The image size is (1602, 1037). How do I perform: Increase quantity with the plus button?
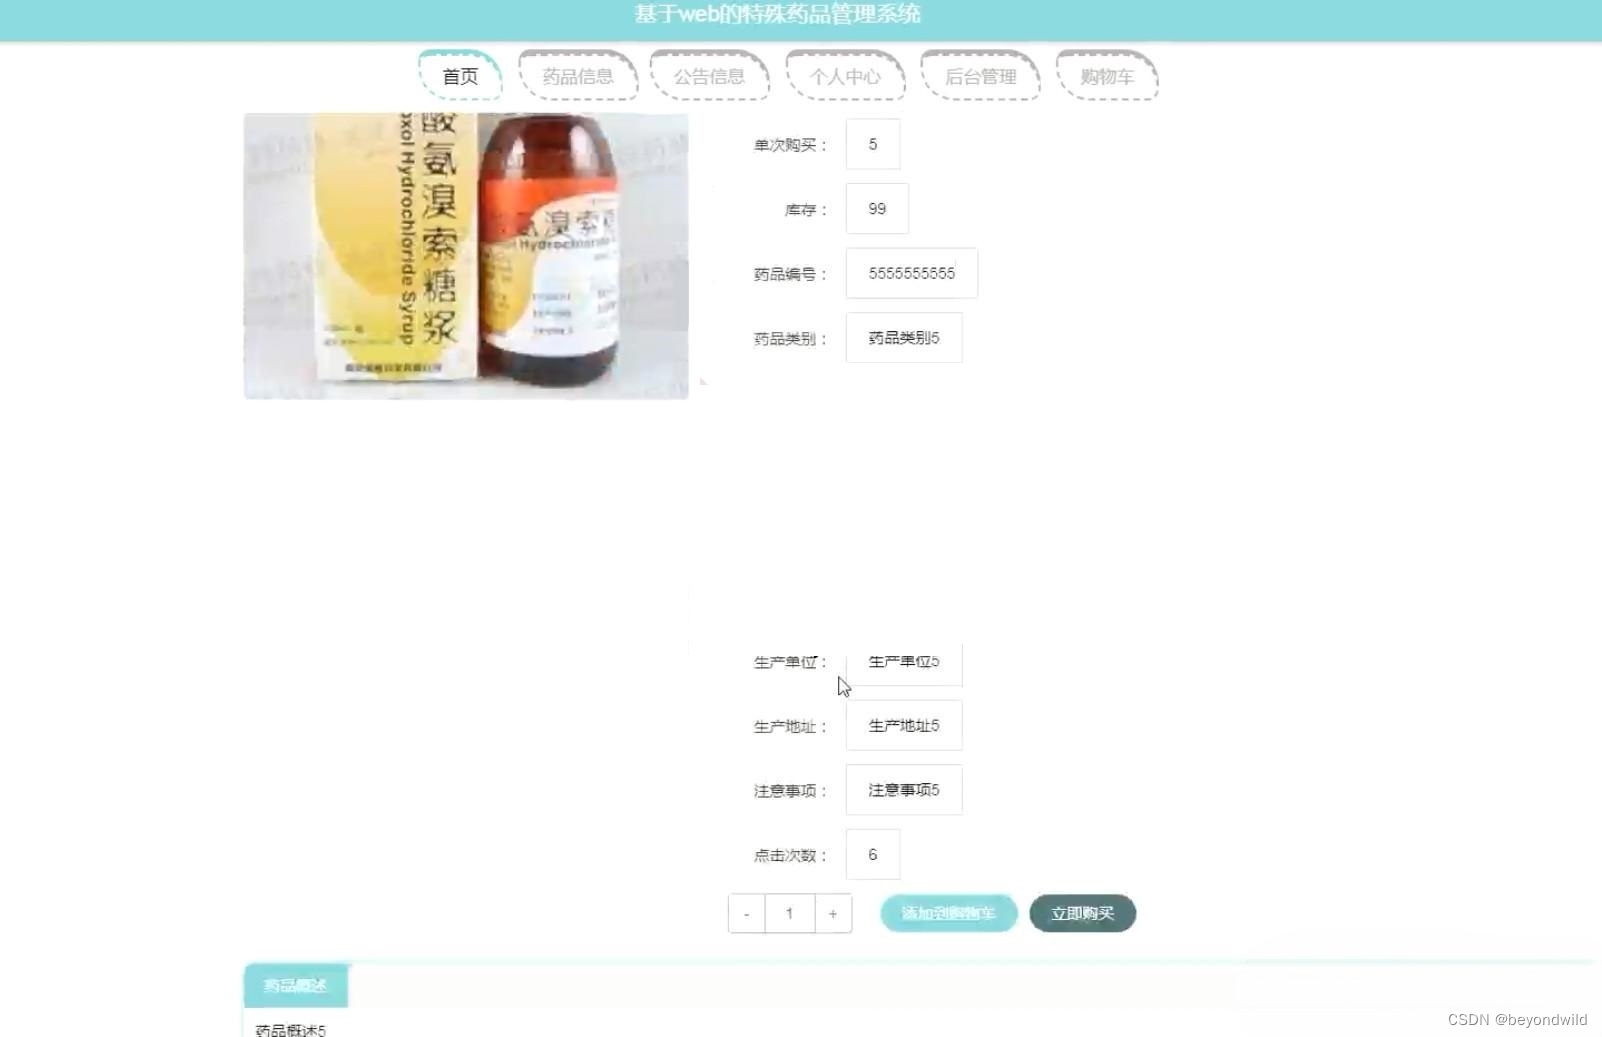pyautogui.click(x=833, y=913)
